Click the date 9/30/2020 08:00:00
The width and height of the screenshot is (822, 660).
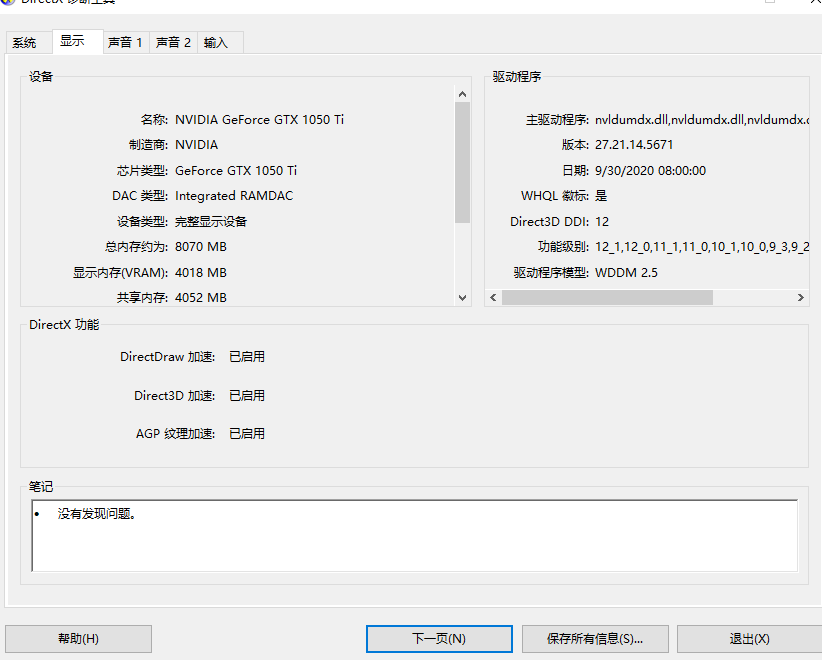pos(651,170)
